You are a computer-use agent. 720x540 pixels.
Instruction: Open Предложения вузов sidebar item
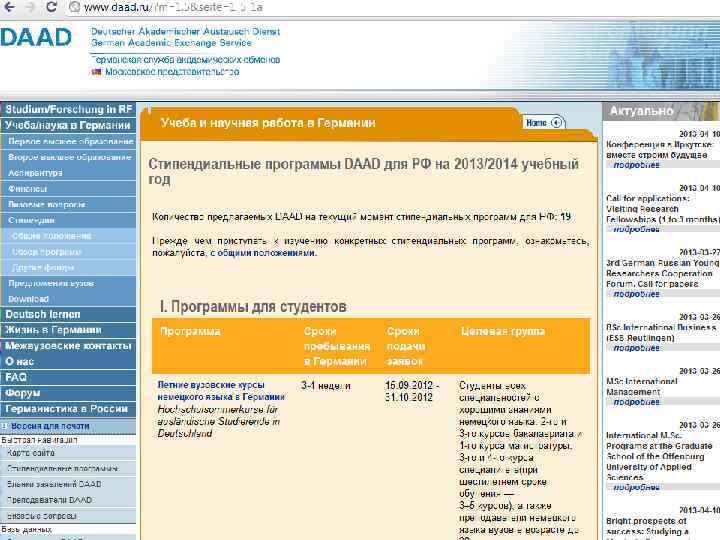70,283
